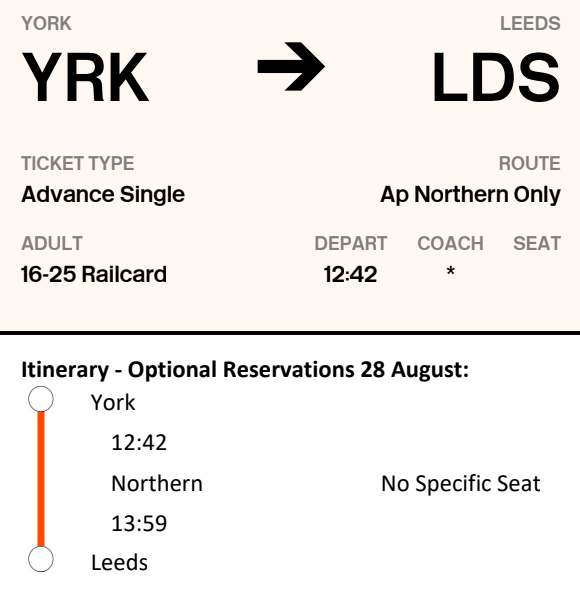Click Leeds in the itinerary list
Screen dimensions: 580x596
click(119, 563)
